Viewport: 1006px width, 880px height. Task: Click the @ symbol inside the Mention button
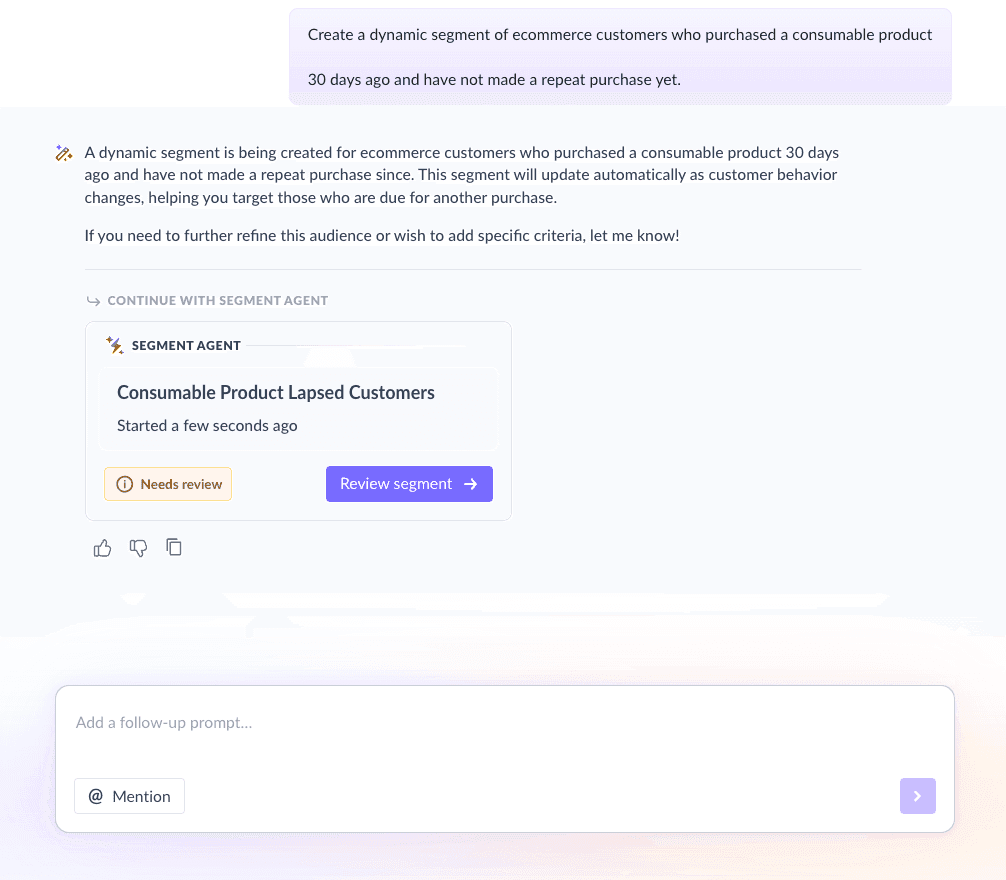click(x=96, y=796)
